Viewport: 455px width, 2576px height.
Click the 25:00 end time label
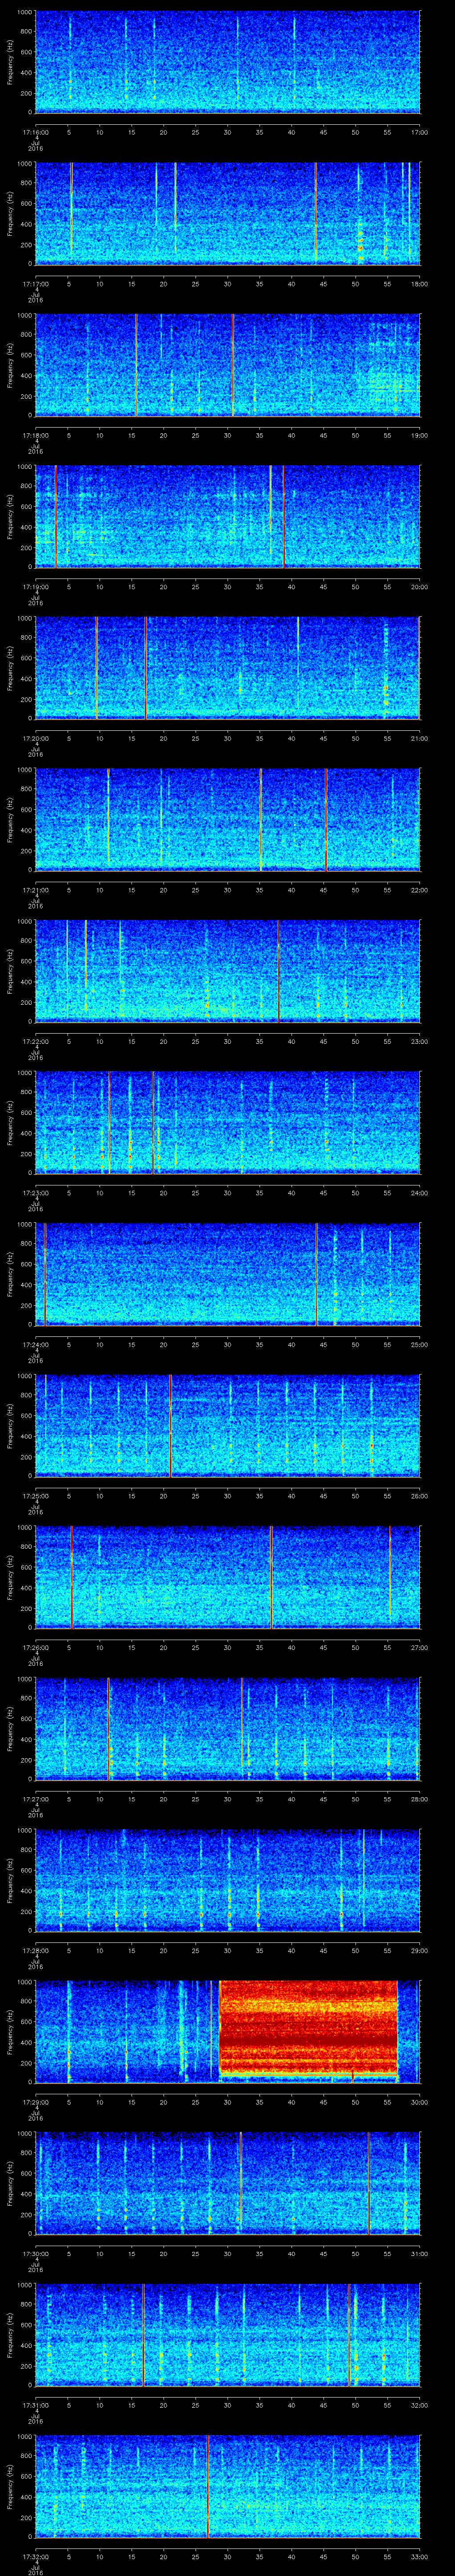pyautogui.click(x=419, y=1344)
